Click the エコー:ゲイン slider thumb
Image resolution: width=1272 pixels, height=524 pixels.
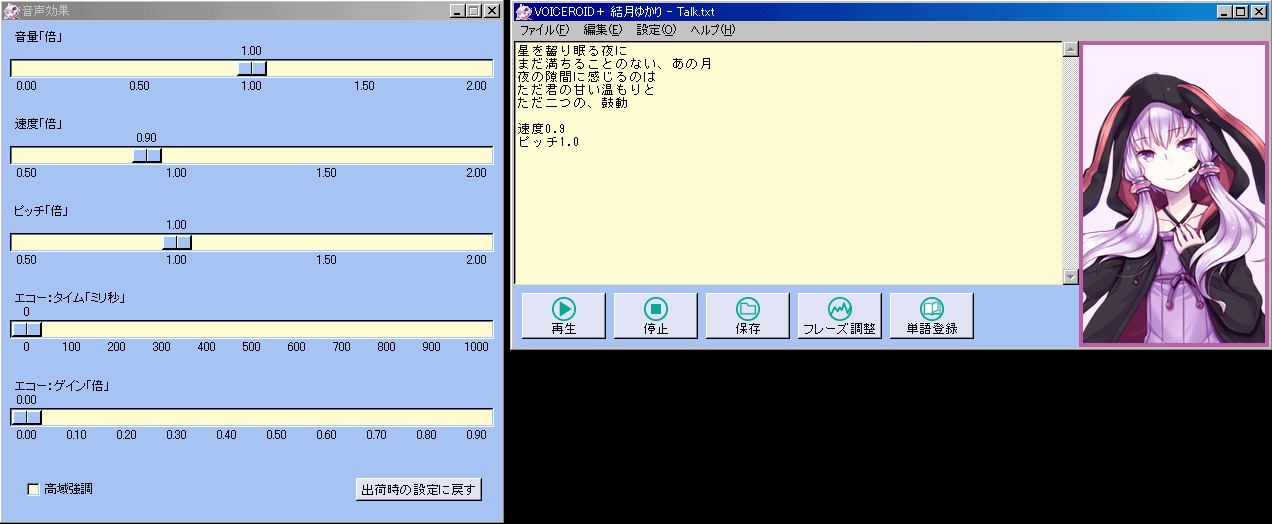[x=26, y=416]
